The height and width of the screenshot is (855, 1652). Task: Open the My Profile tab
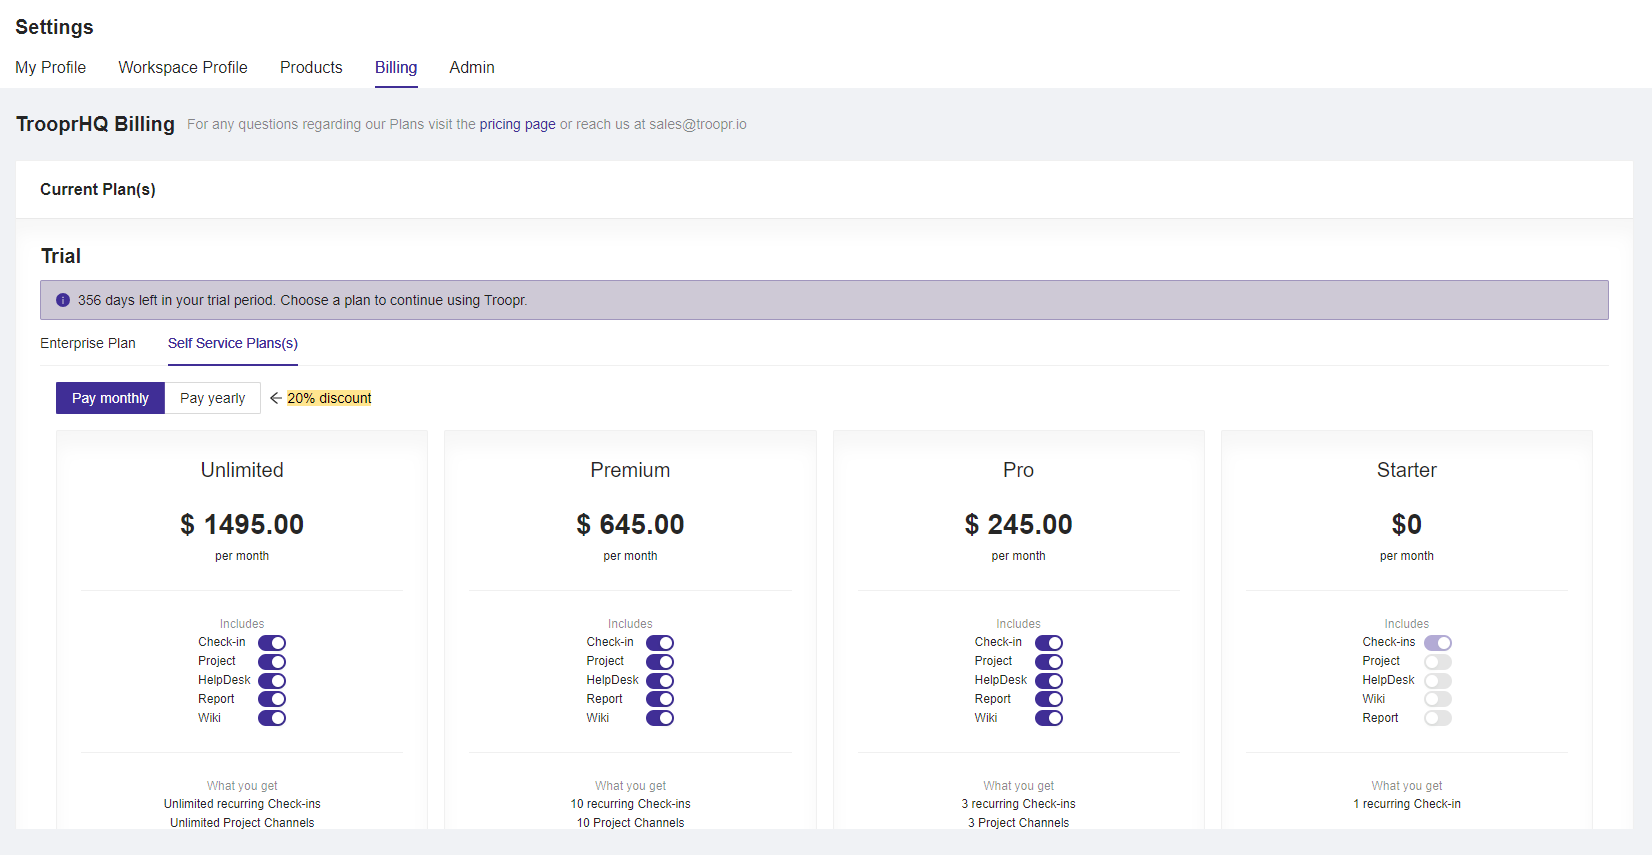(x=51, y=67)
